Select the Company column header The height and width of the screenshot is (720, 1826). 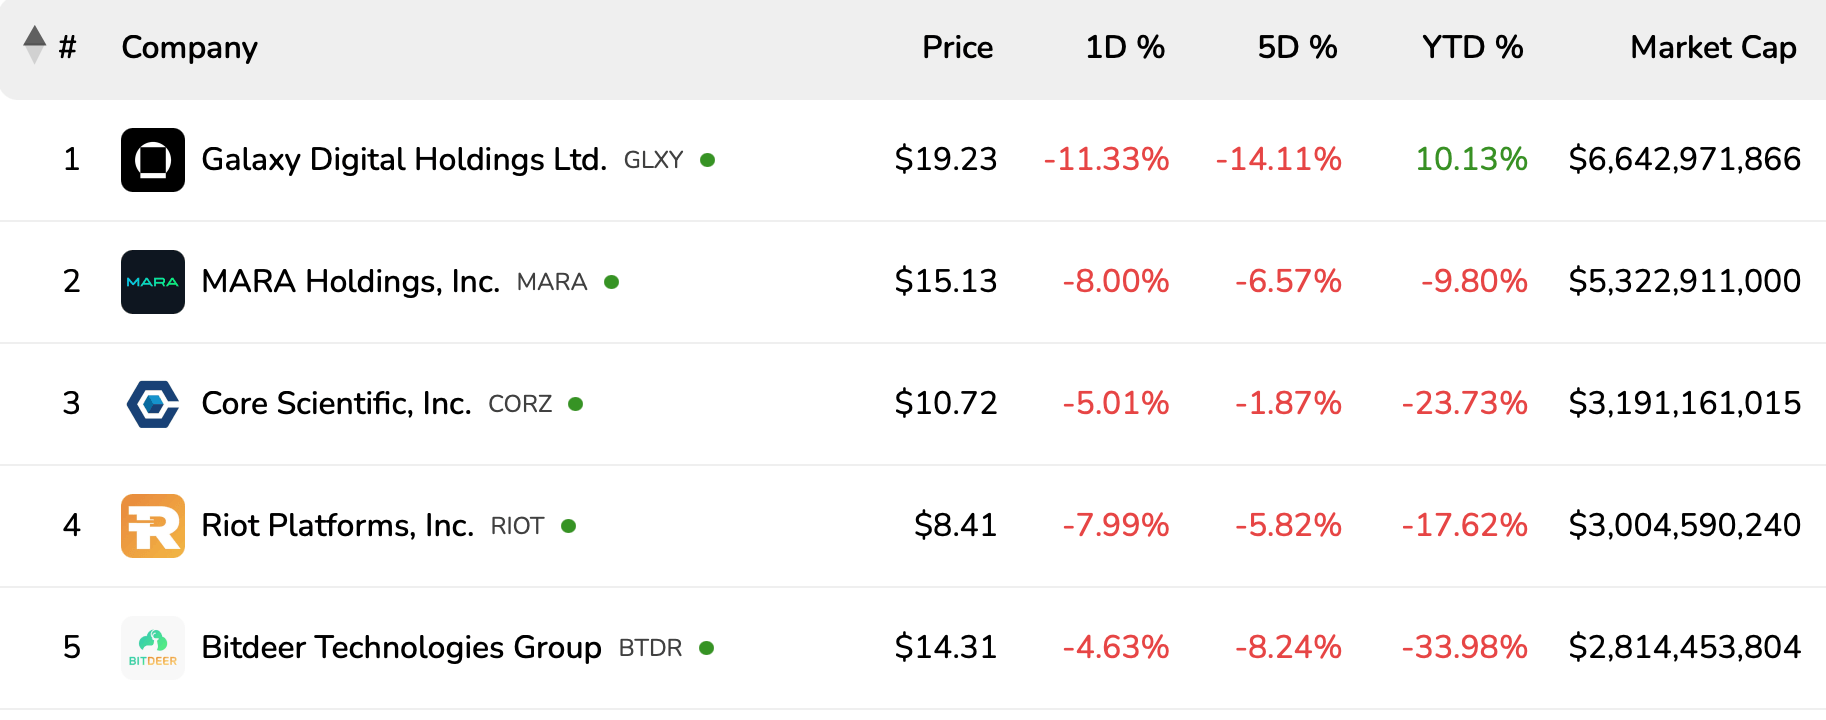pyautogui.click(x=189, y=46)
